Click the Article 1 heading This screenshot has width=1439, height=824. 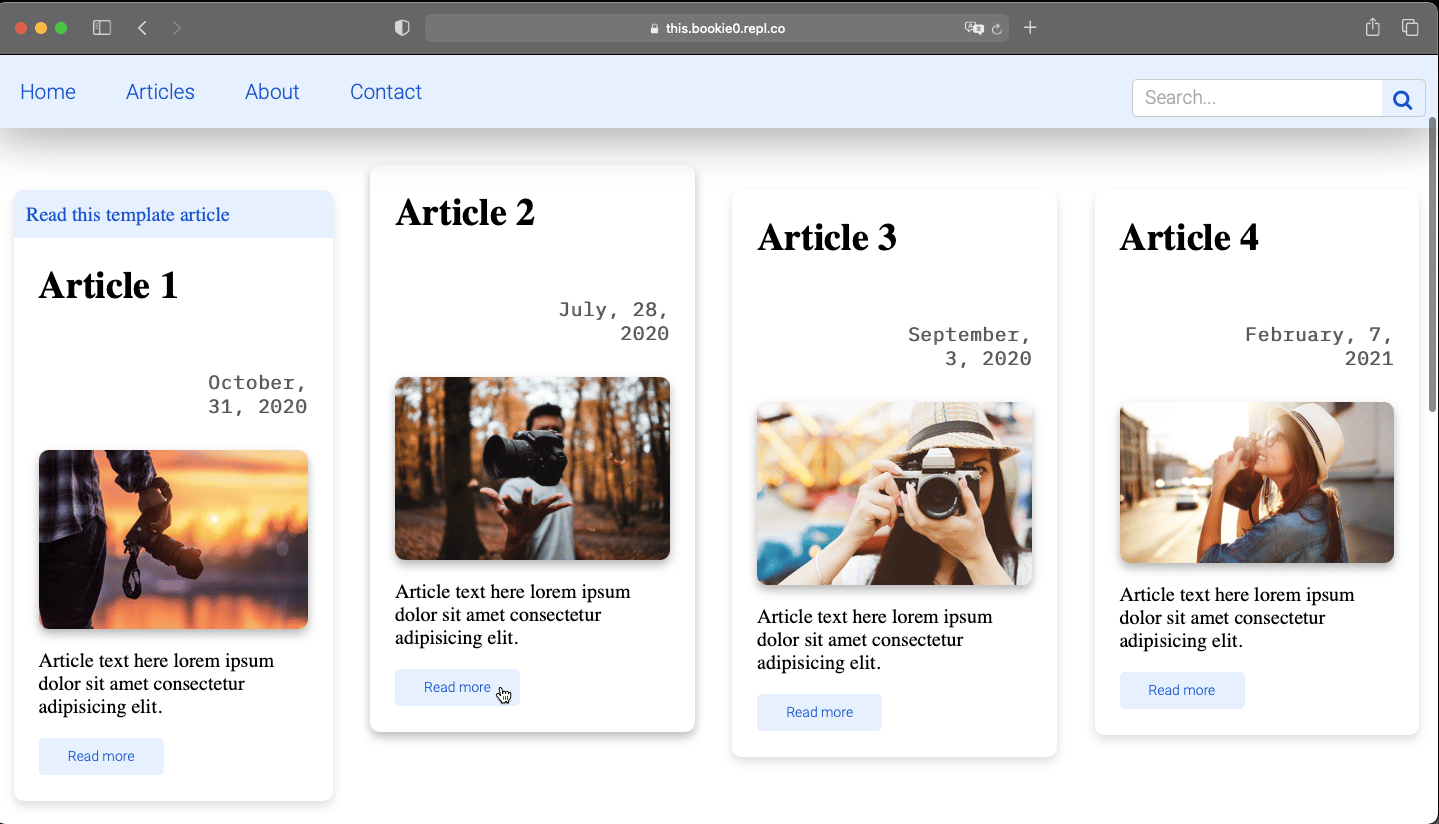click(x=108, y=286)
